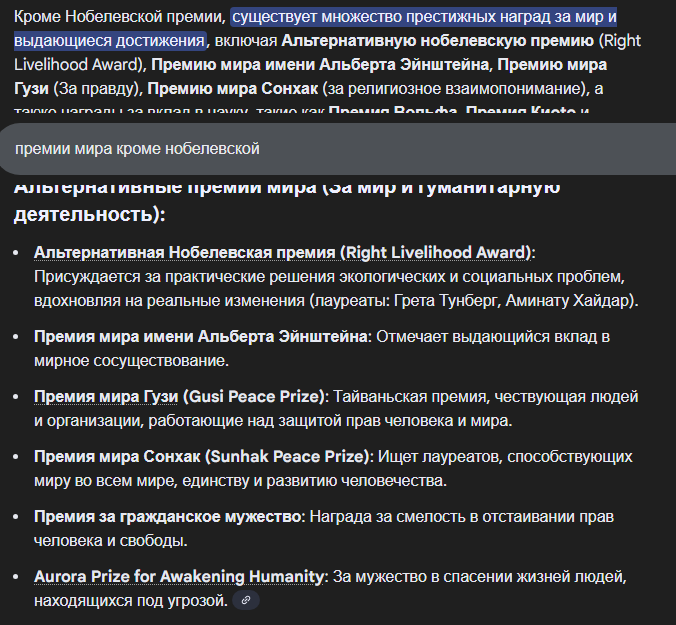
Task: Focus the search field reading "премии мира кроме нобелевской"
Action: (138, 149)
